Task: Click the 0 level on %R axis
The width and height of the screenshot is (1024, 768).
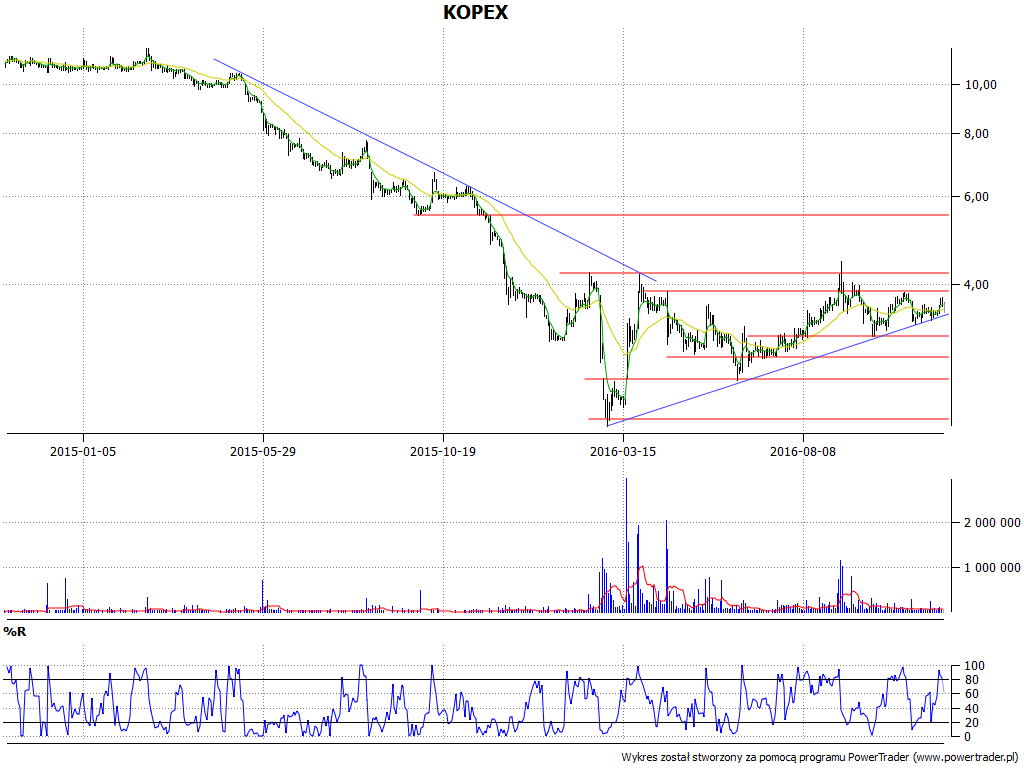Action: click(968, 737)
